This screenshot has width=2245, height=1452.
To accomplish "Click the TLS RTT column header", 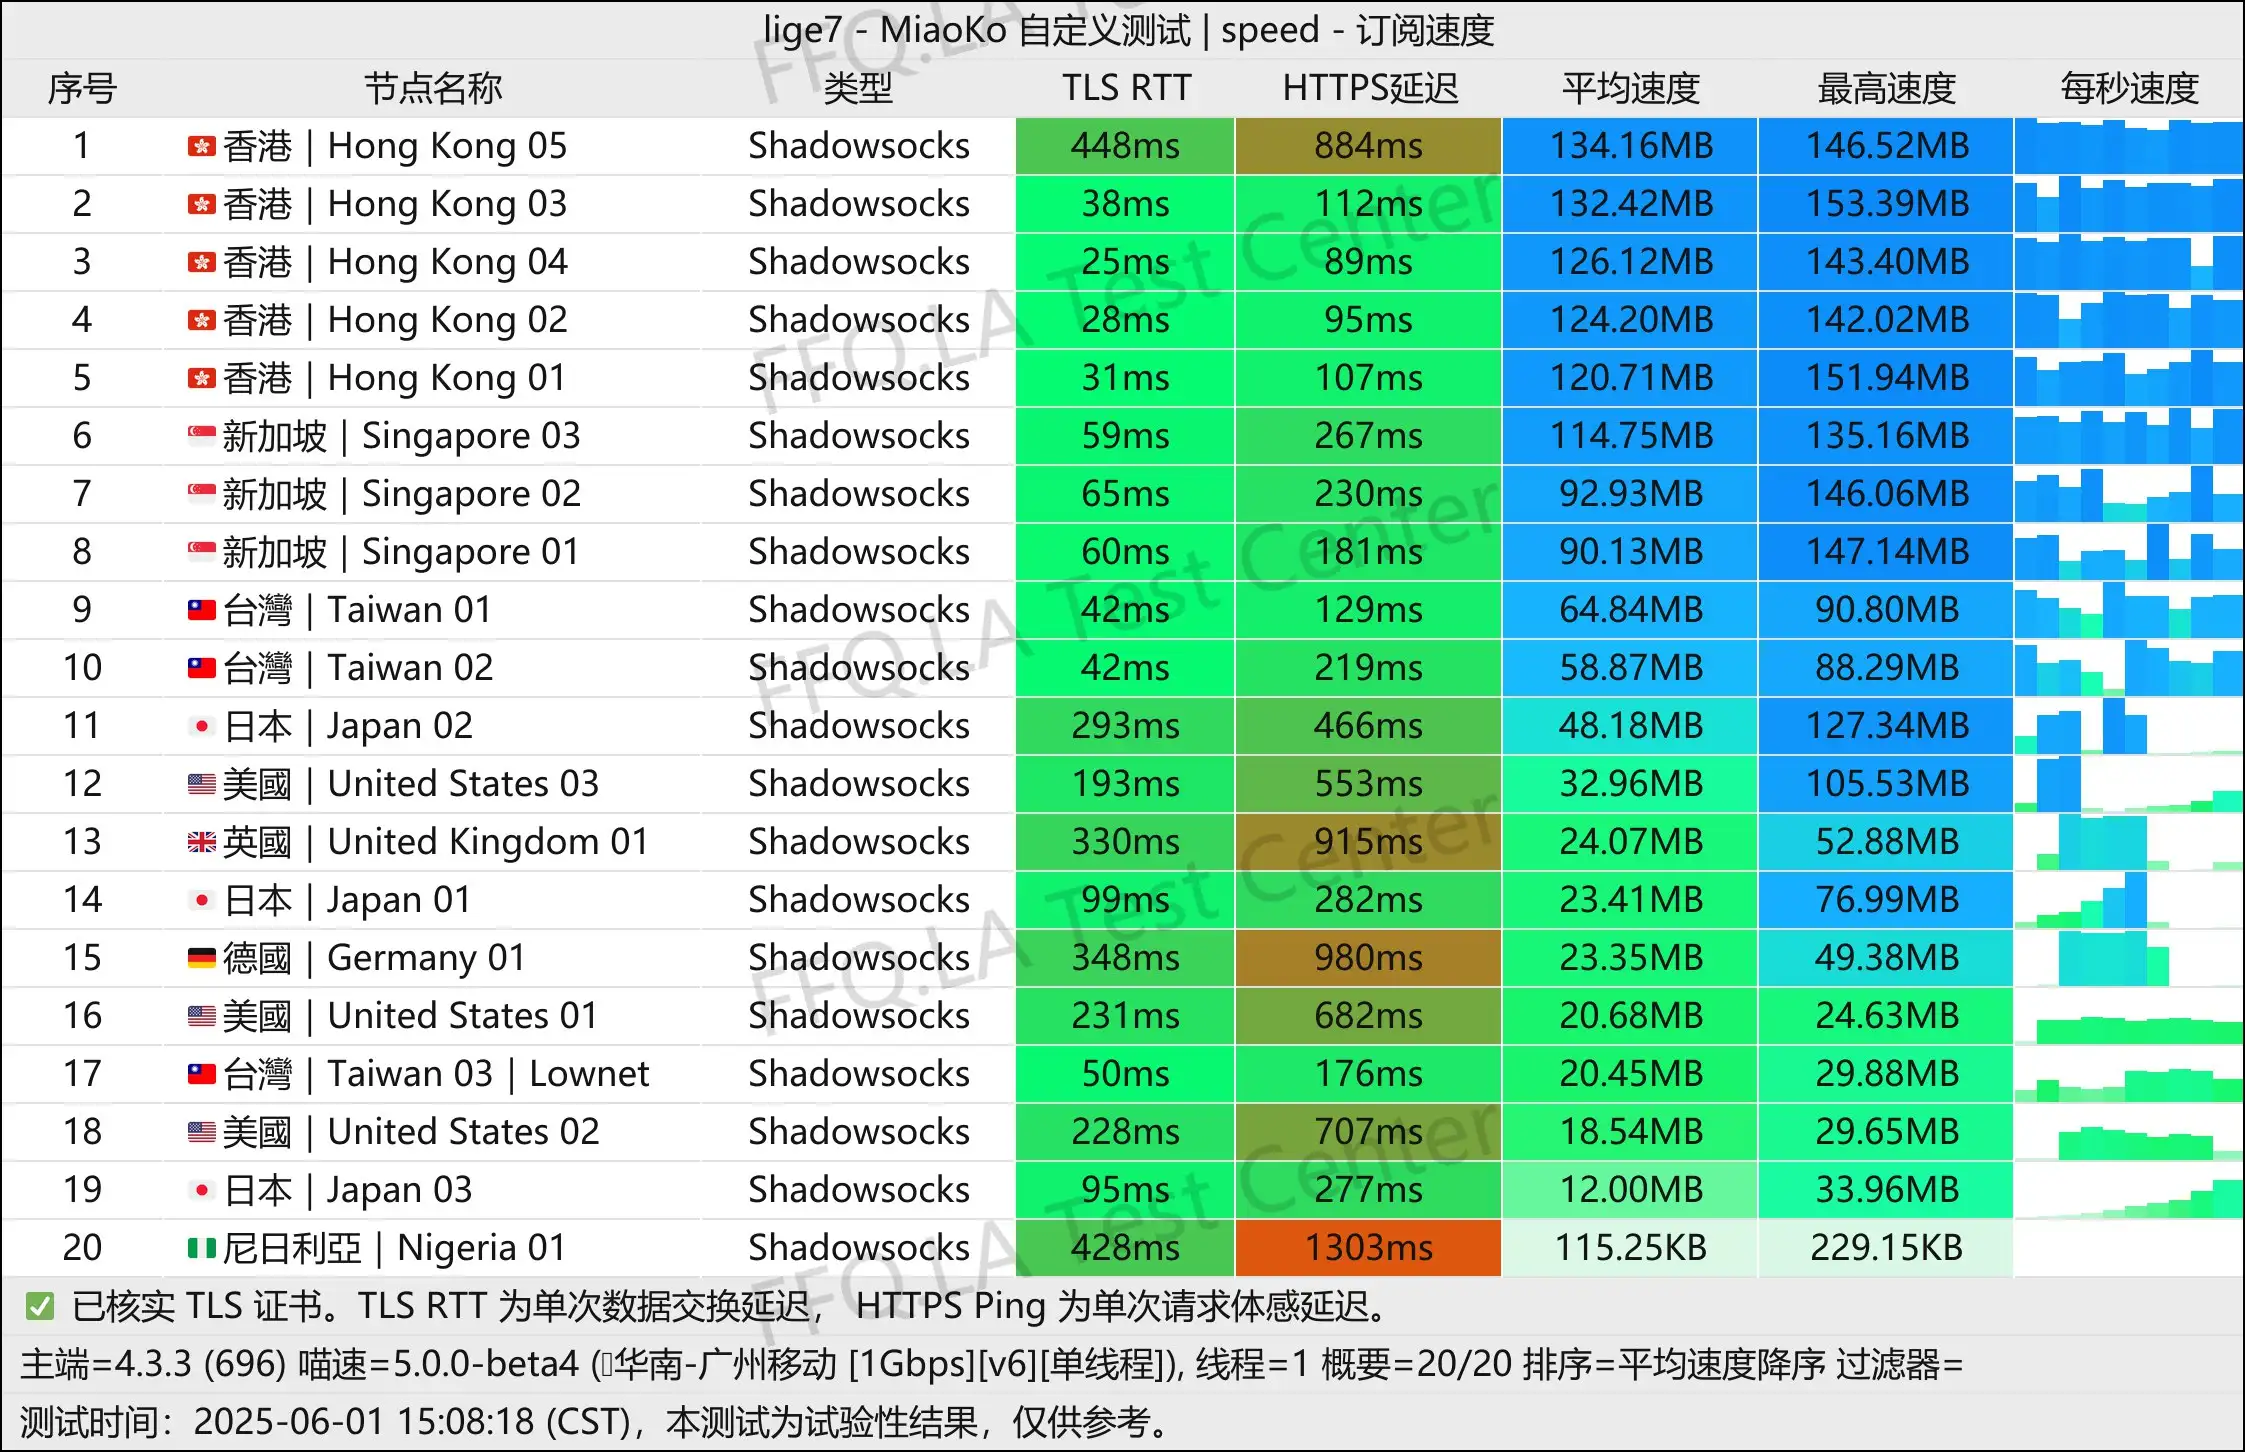I will click(1126, 88).
